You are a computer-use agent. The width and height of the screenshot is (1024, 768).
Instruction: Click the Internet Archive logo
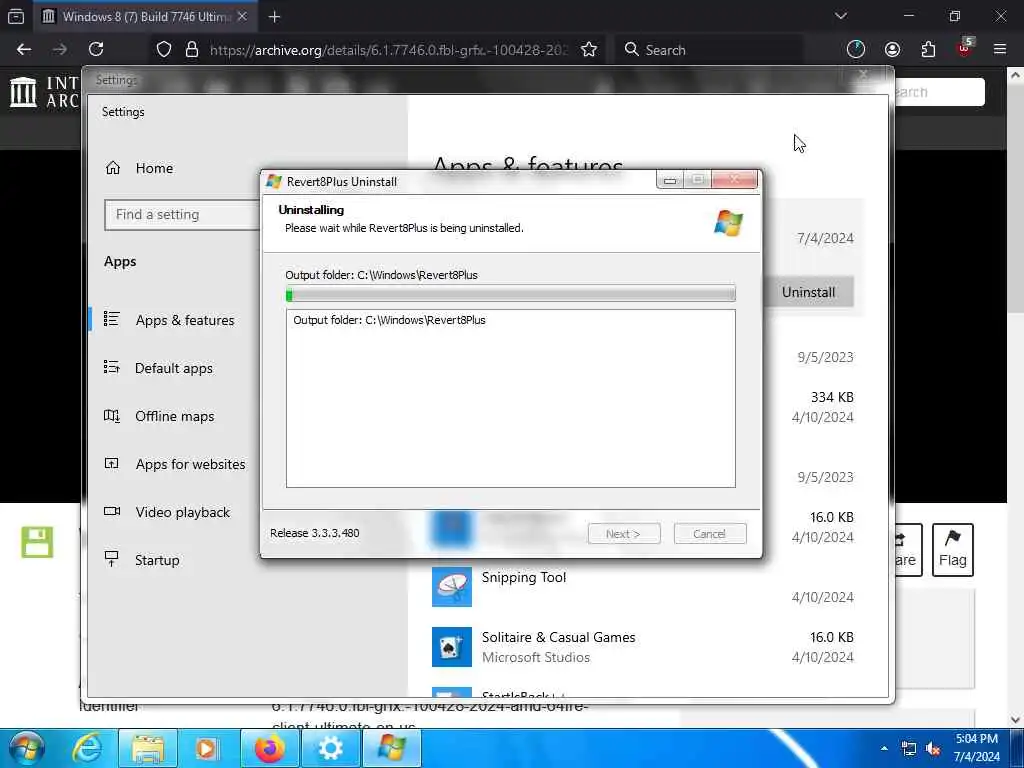(x=43, y=92)
